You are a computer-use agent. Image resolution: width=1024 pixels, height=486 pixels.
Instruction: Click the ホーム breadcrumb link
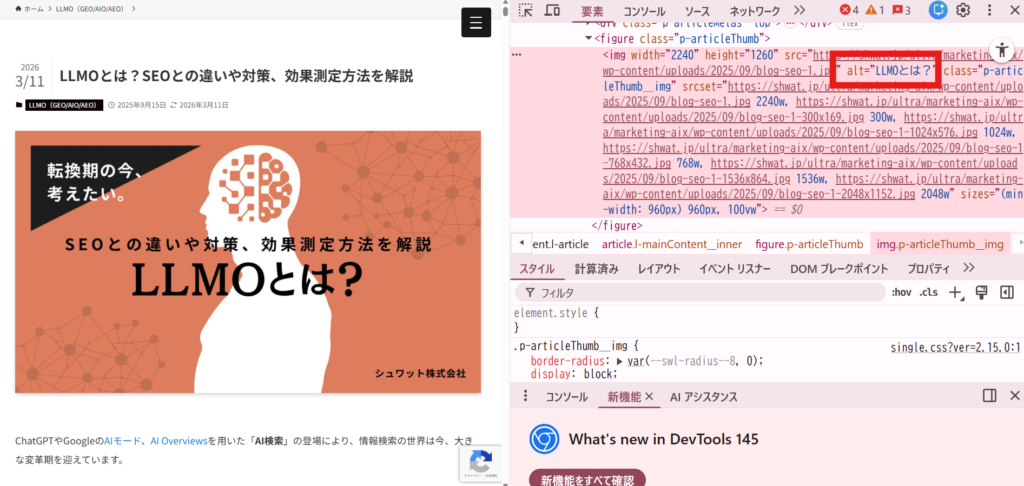tap(29, 8)
